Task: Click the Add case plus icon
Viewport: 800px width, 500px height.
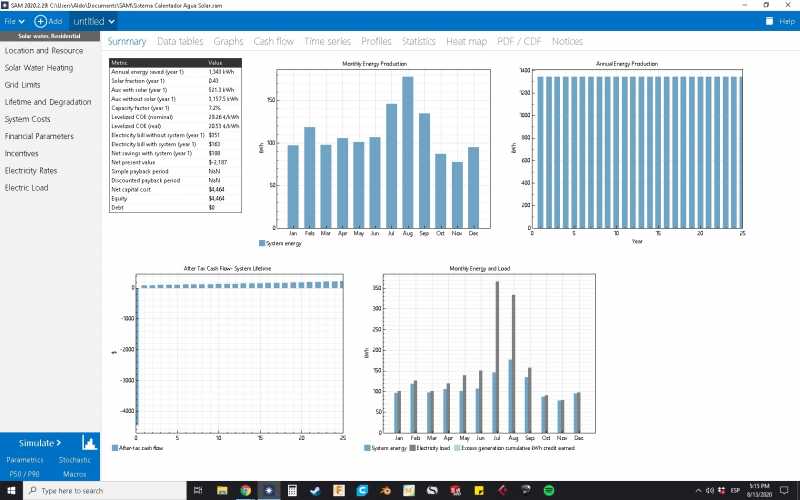Action: [41, 21]
